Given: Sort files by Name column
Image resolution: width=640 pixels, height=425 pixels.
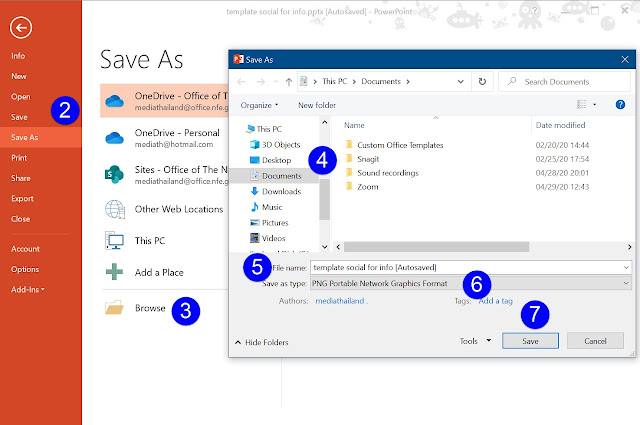Looking at the screenshot, I should click(x=354, y=125).
